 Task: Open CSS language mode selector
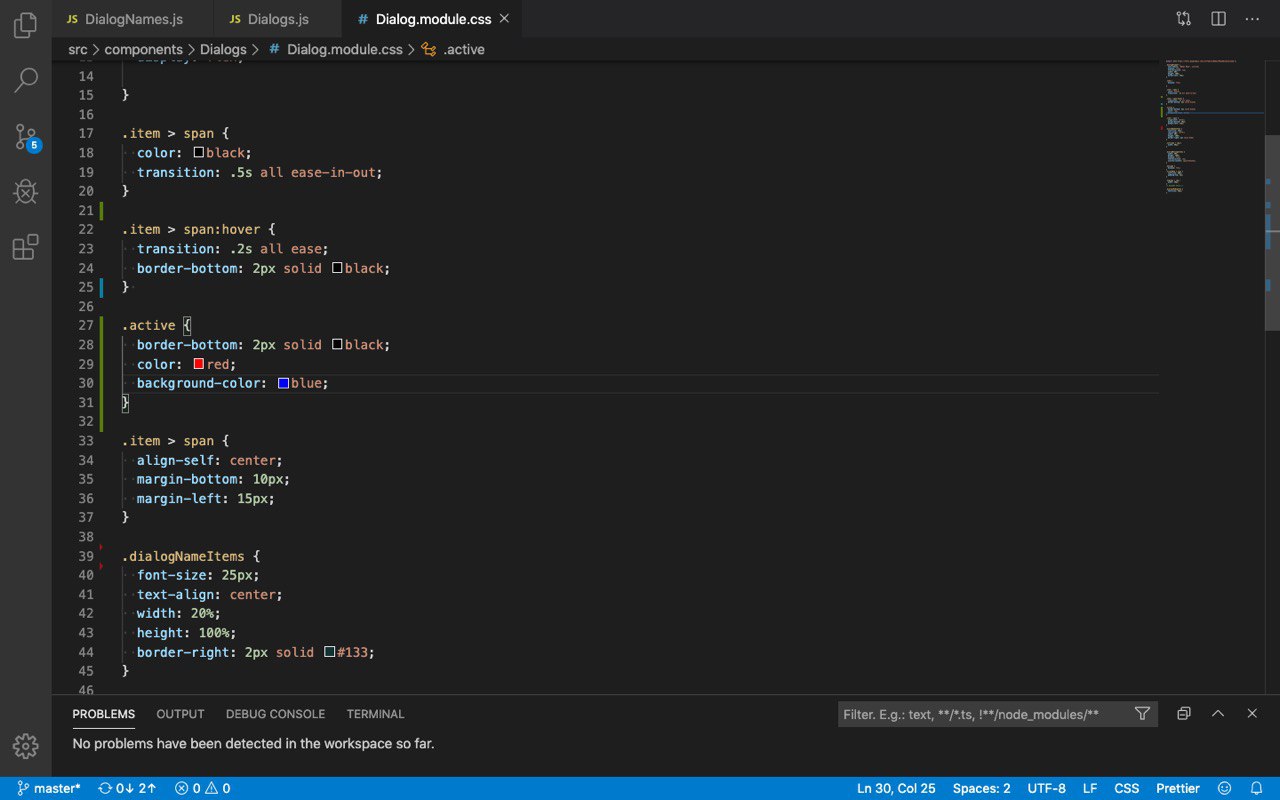[1126, 788]
